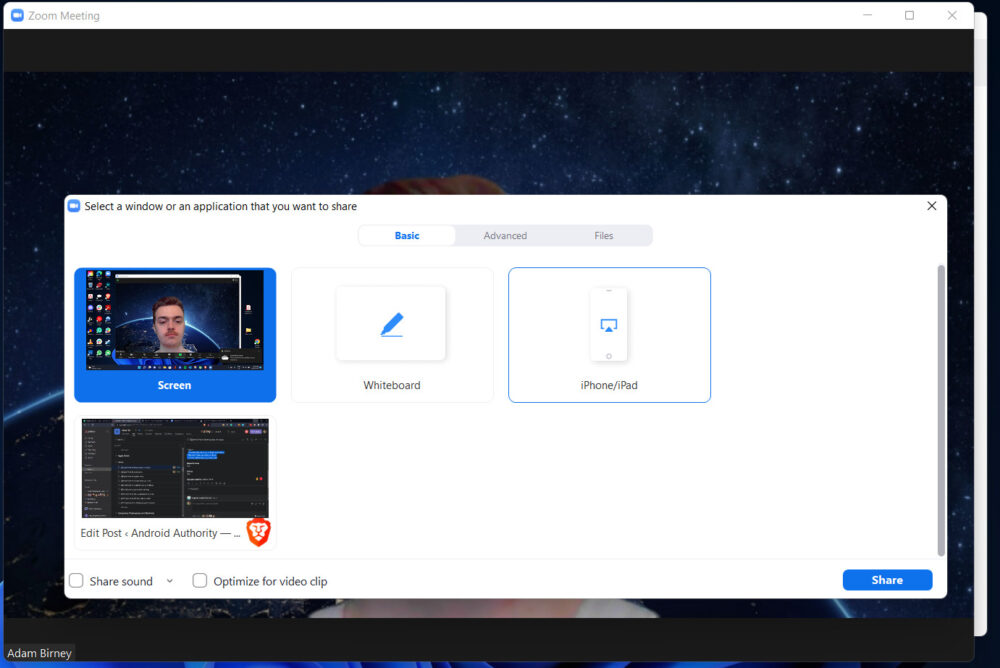
Task: Click the Zoom icon in the meeting title bar
Action: (17, 15)
